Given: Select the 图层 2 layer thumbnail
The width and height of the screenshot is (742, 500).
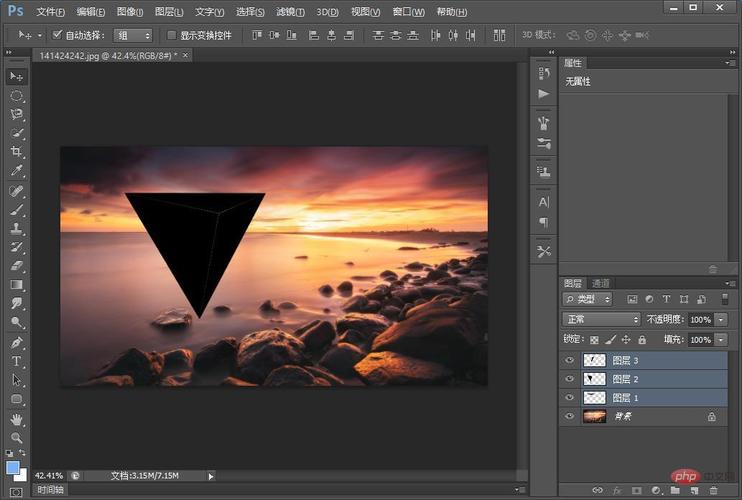Looking at the screenshot, I should pos(594,379).
